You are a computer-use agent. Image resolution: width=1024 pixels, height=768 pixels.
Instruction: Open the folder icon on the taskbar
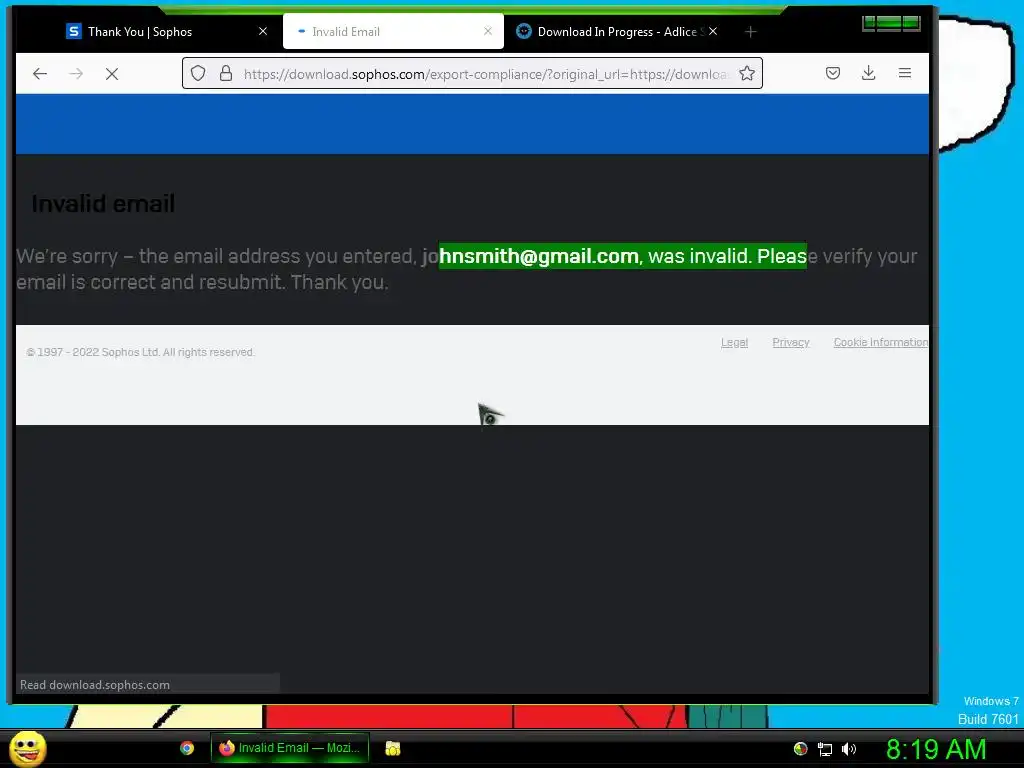[x=392, y=748]
